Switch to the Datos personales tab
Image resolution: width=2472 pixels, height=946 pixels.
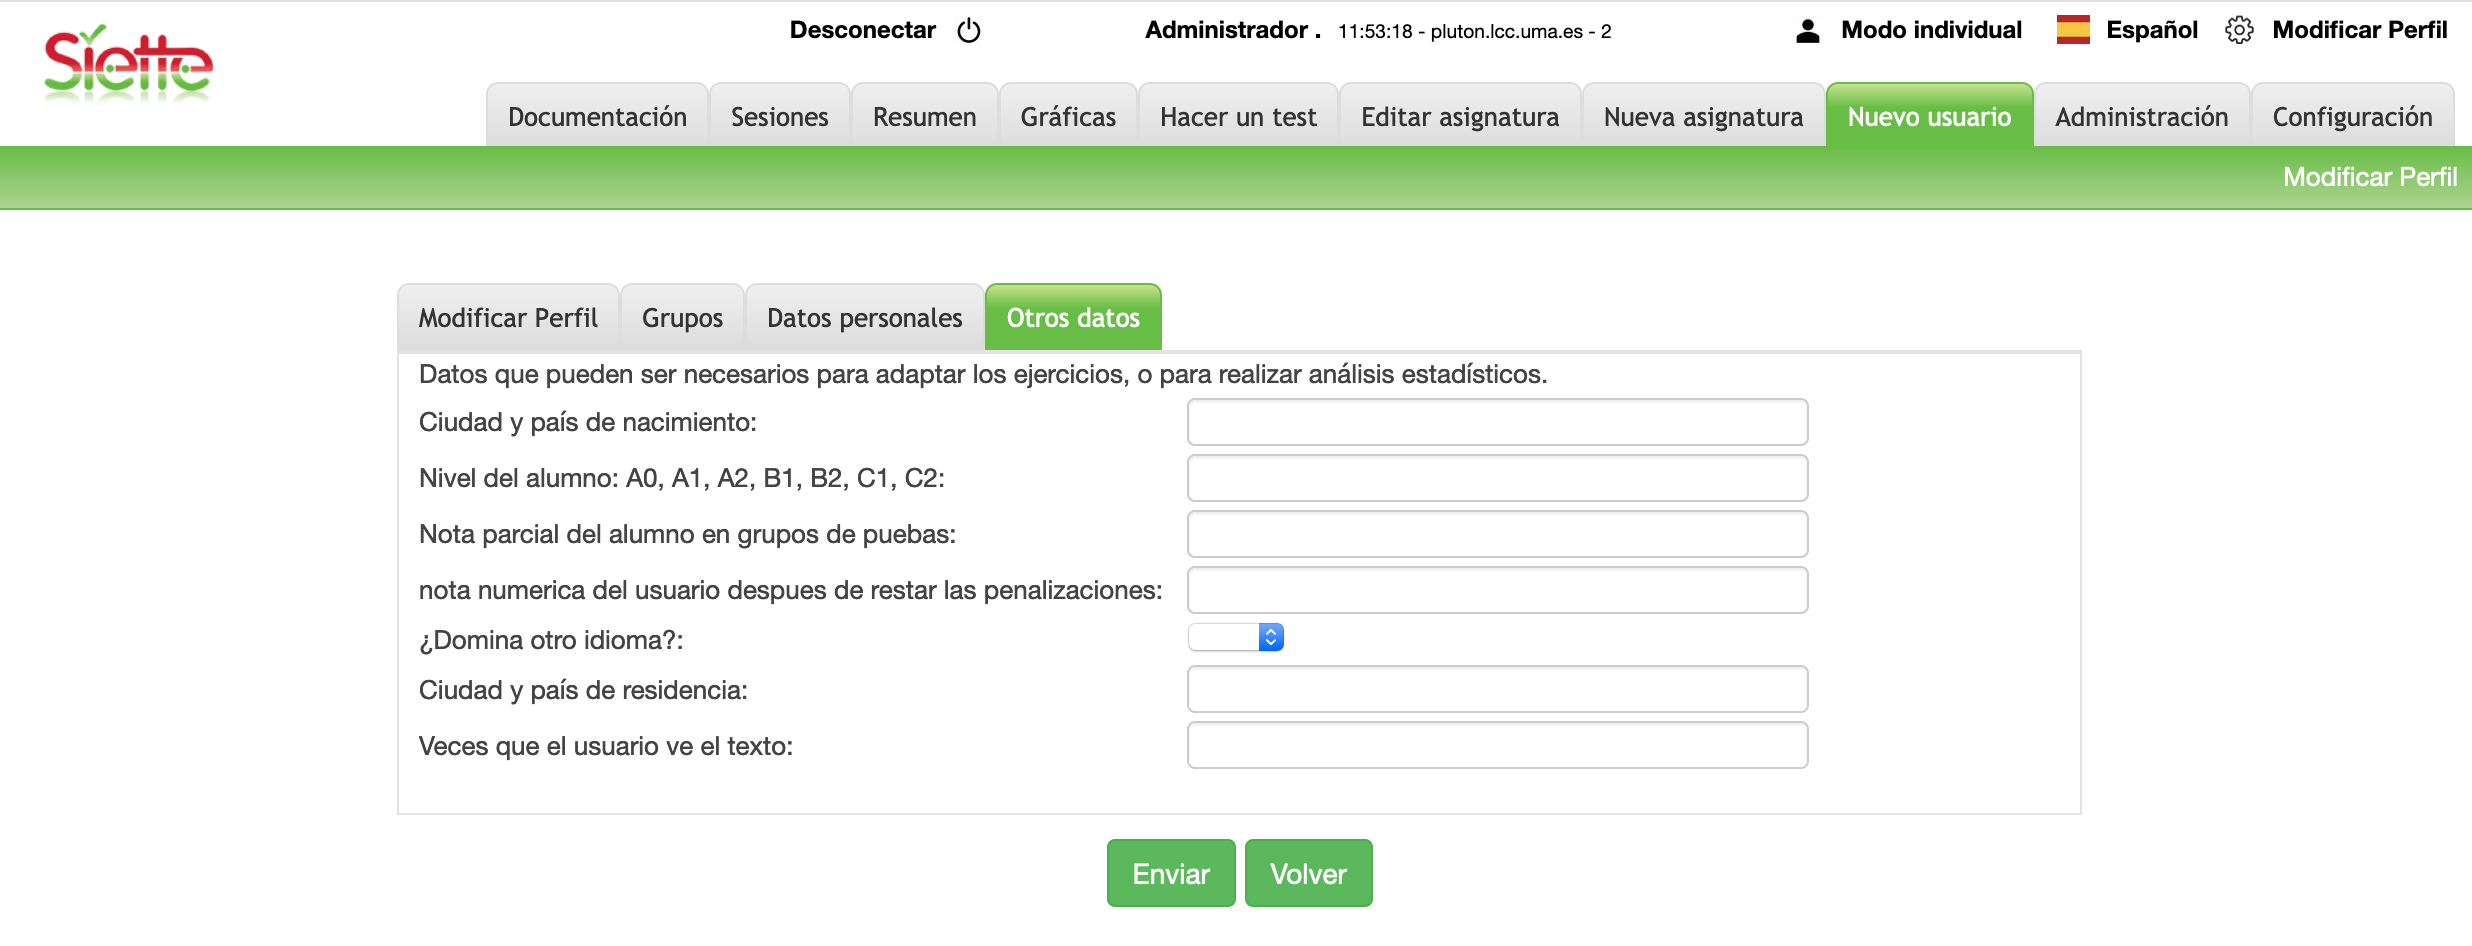click(x=864, y=318)
